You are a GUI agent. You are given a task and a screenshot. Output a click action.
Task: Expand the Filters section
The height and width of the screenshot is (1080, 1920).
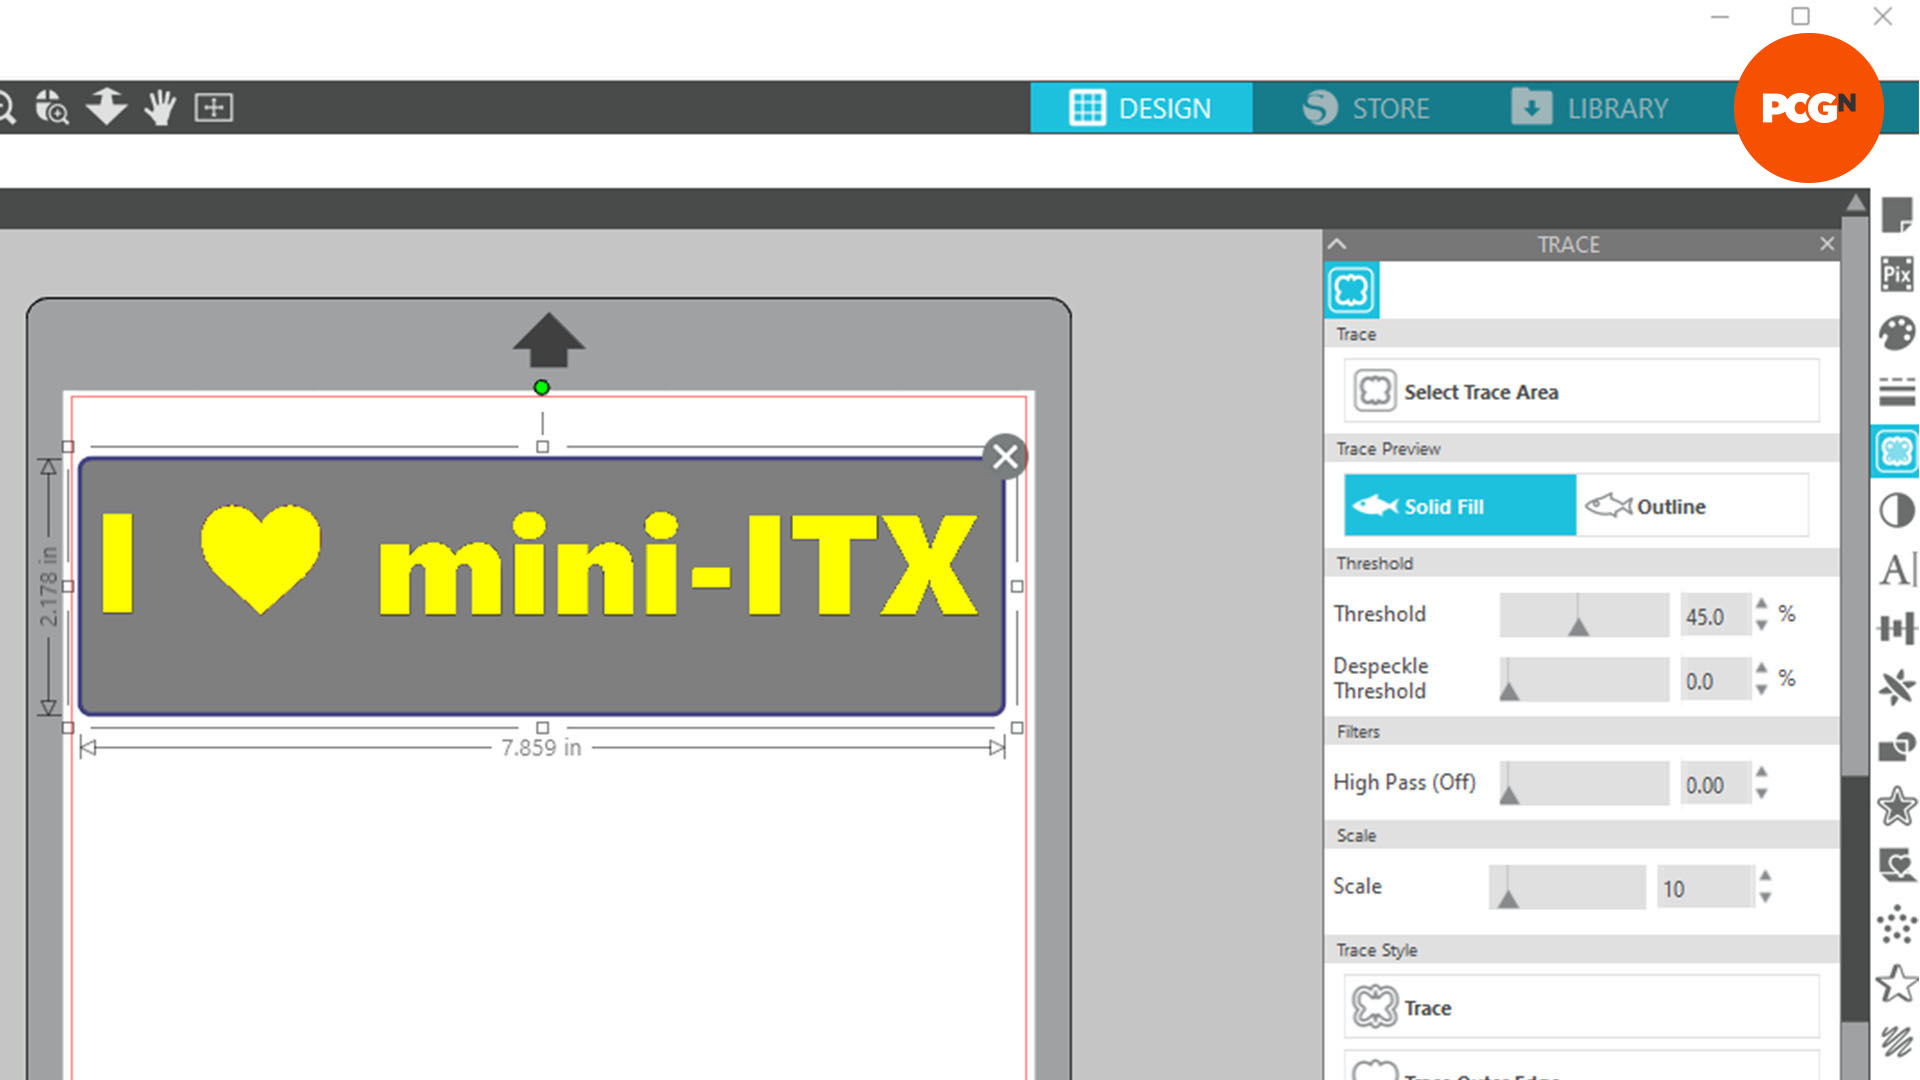[x=1357, y=732]
